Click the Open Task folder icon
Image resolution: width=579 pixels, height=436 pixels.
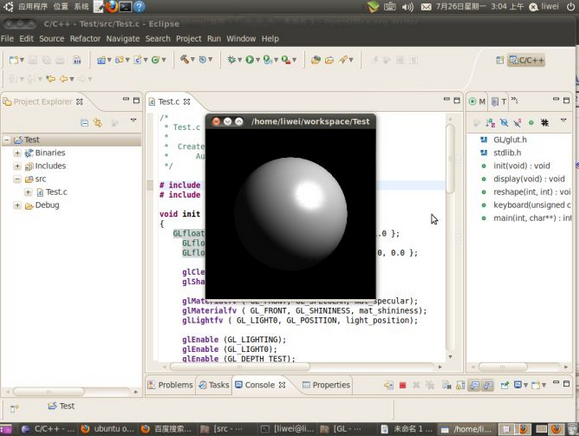[x=329, y=60]
